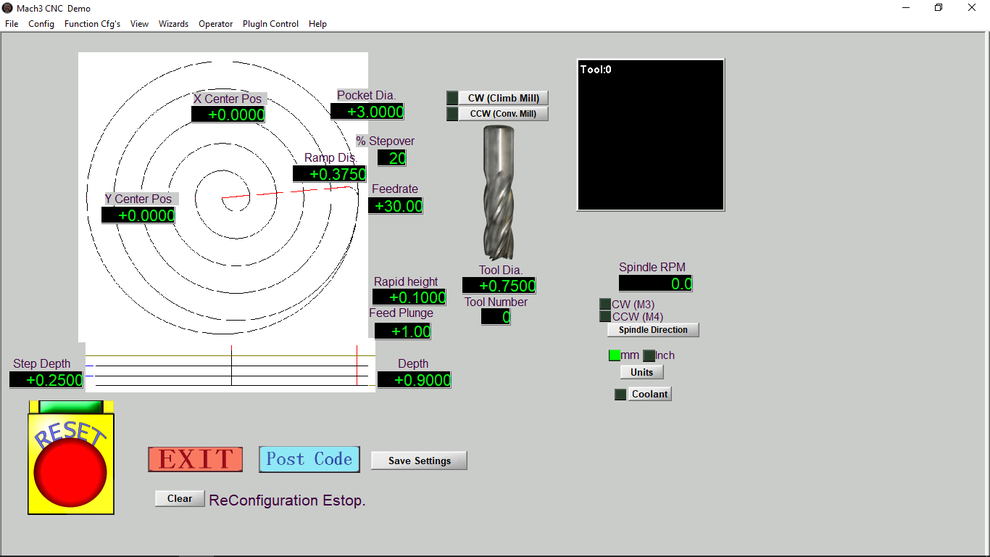This screenshot has height=557, width=990.
Task: Open the PlugIn Control menu
Action: coord(270,24)
